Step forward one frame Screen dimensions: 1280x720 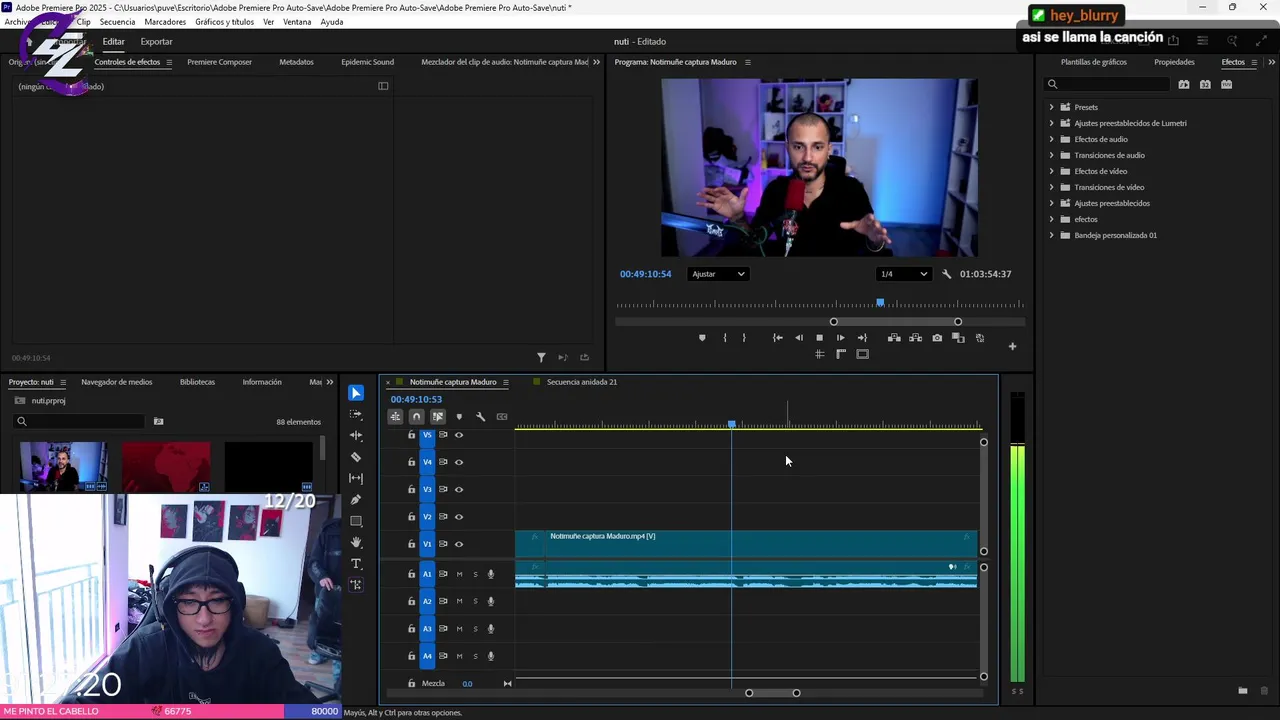coord(840,338)
